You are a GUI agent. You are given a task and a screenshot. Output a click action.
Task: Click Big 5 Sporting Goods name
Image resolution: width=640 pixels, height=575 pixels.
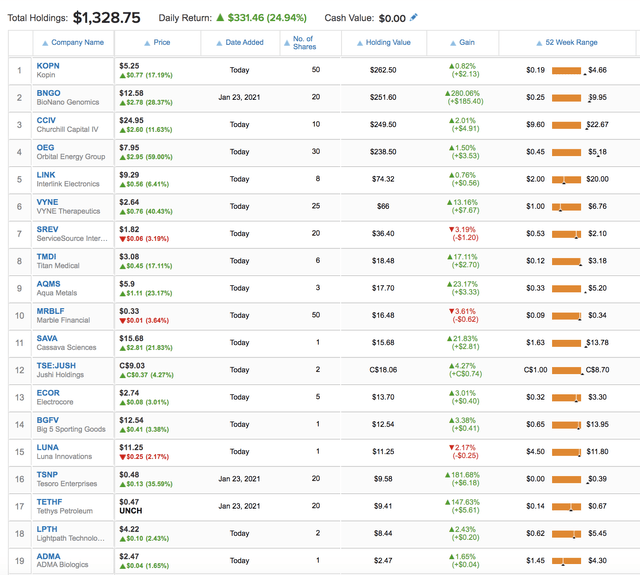point(71,429)
